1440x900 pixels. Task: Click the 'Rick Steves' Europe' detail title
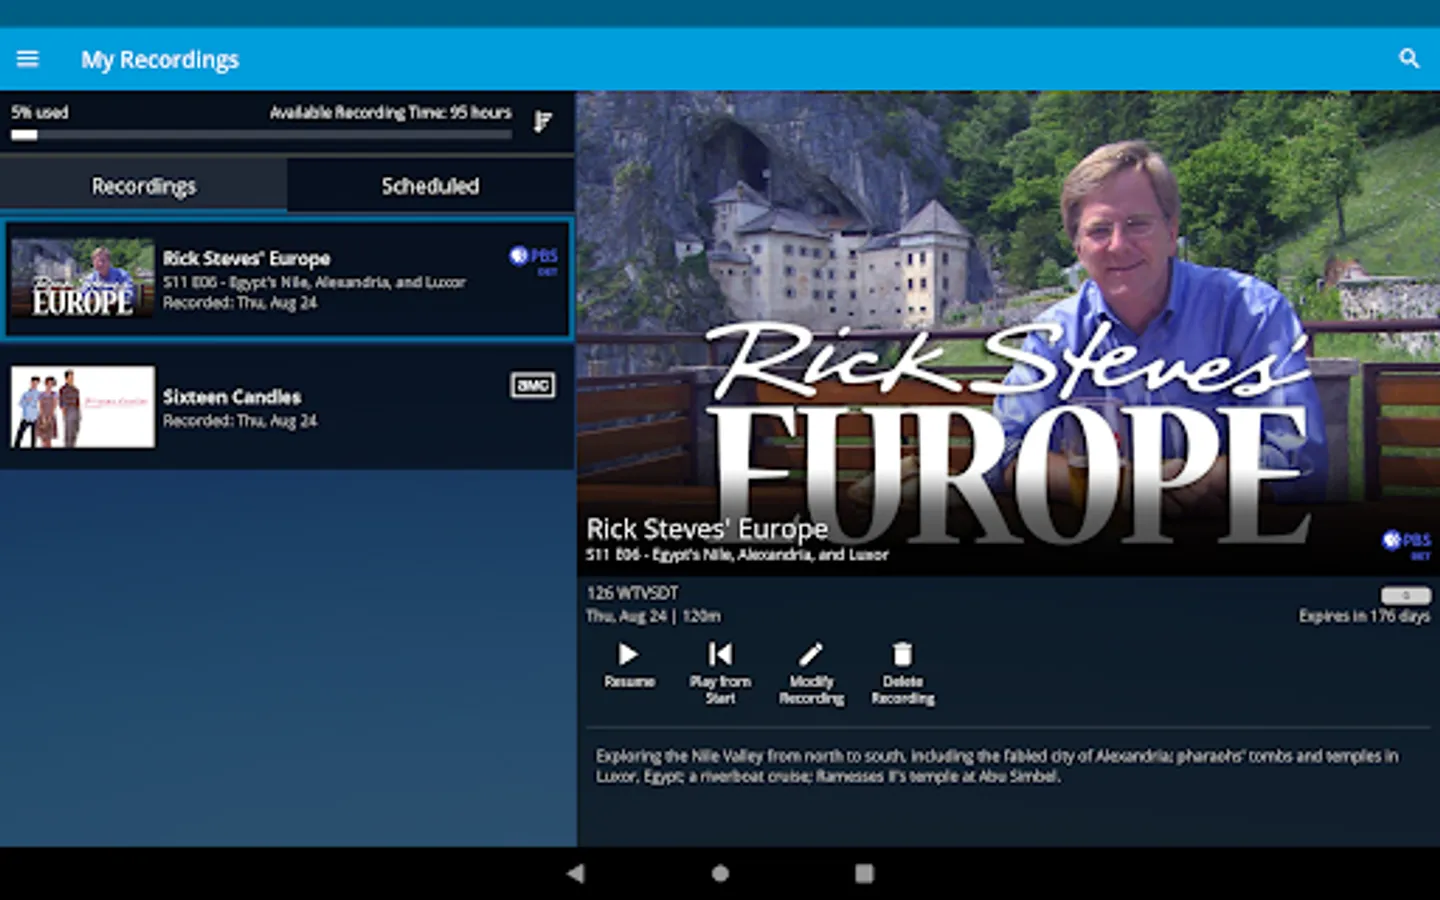click(707, 528)
